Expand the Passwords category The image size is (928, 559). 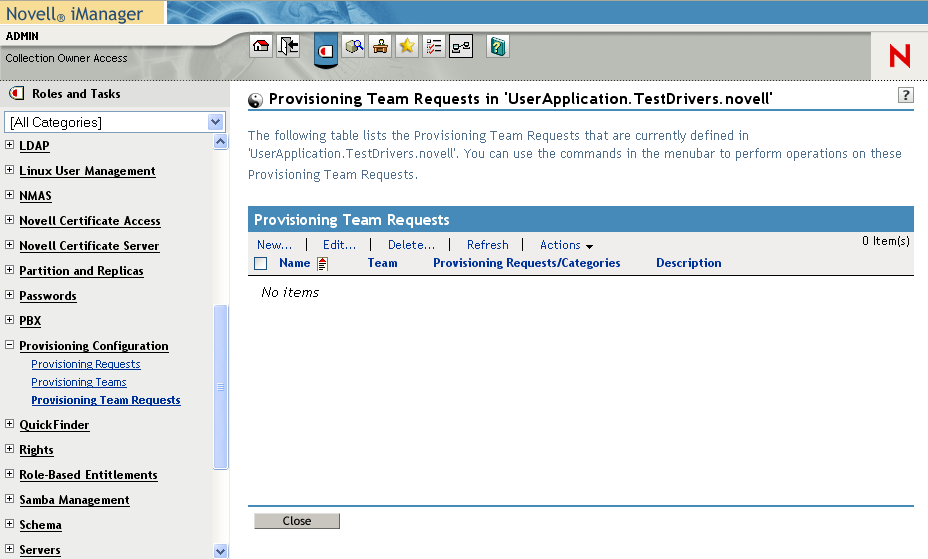(9, 295)
